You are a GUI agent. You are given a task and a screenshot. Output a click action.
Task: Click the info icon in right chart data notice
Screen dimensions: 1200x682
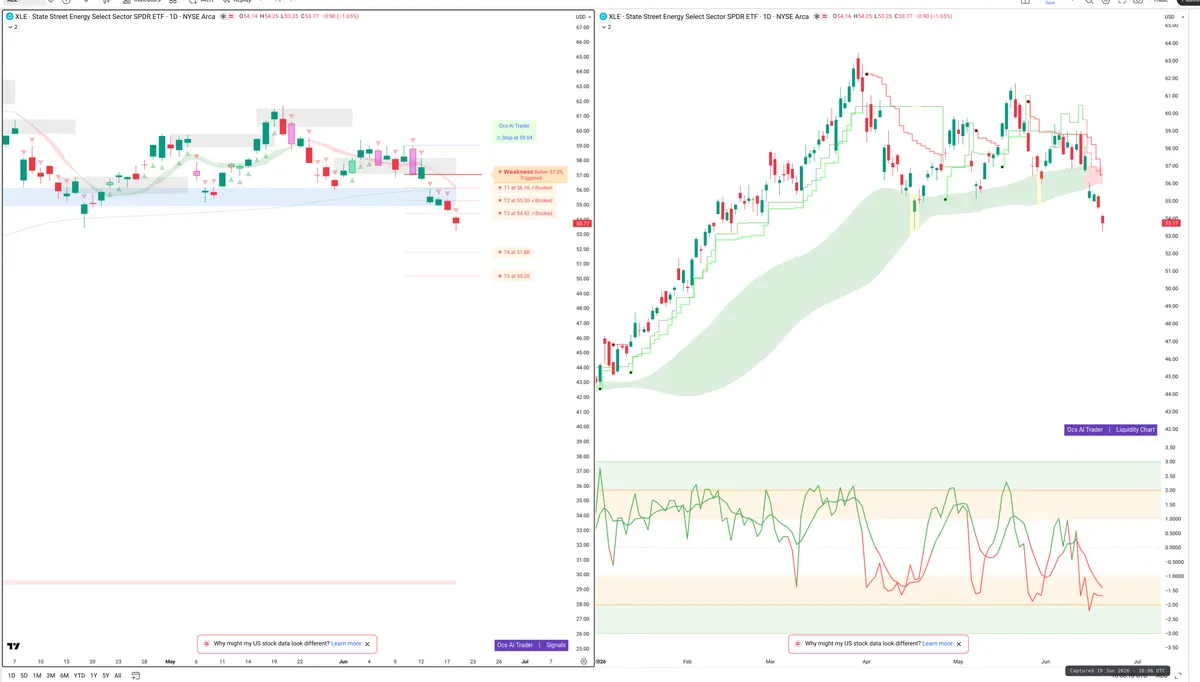[797, 644]
